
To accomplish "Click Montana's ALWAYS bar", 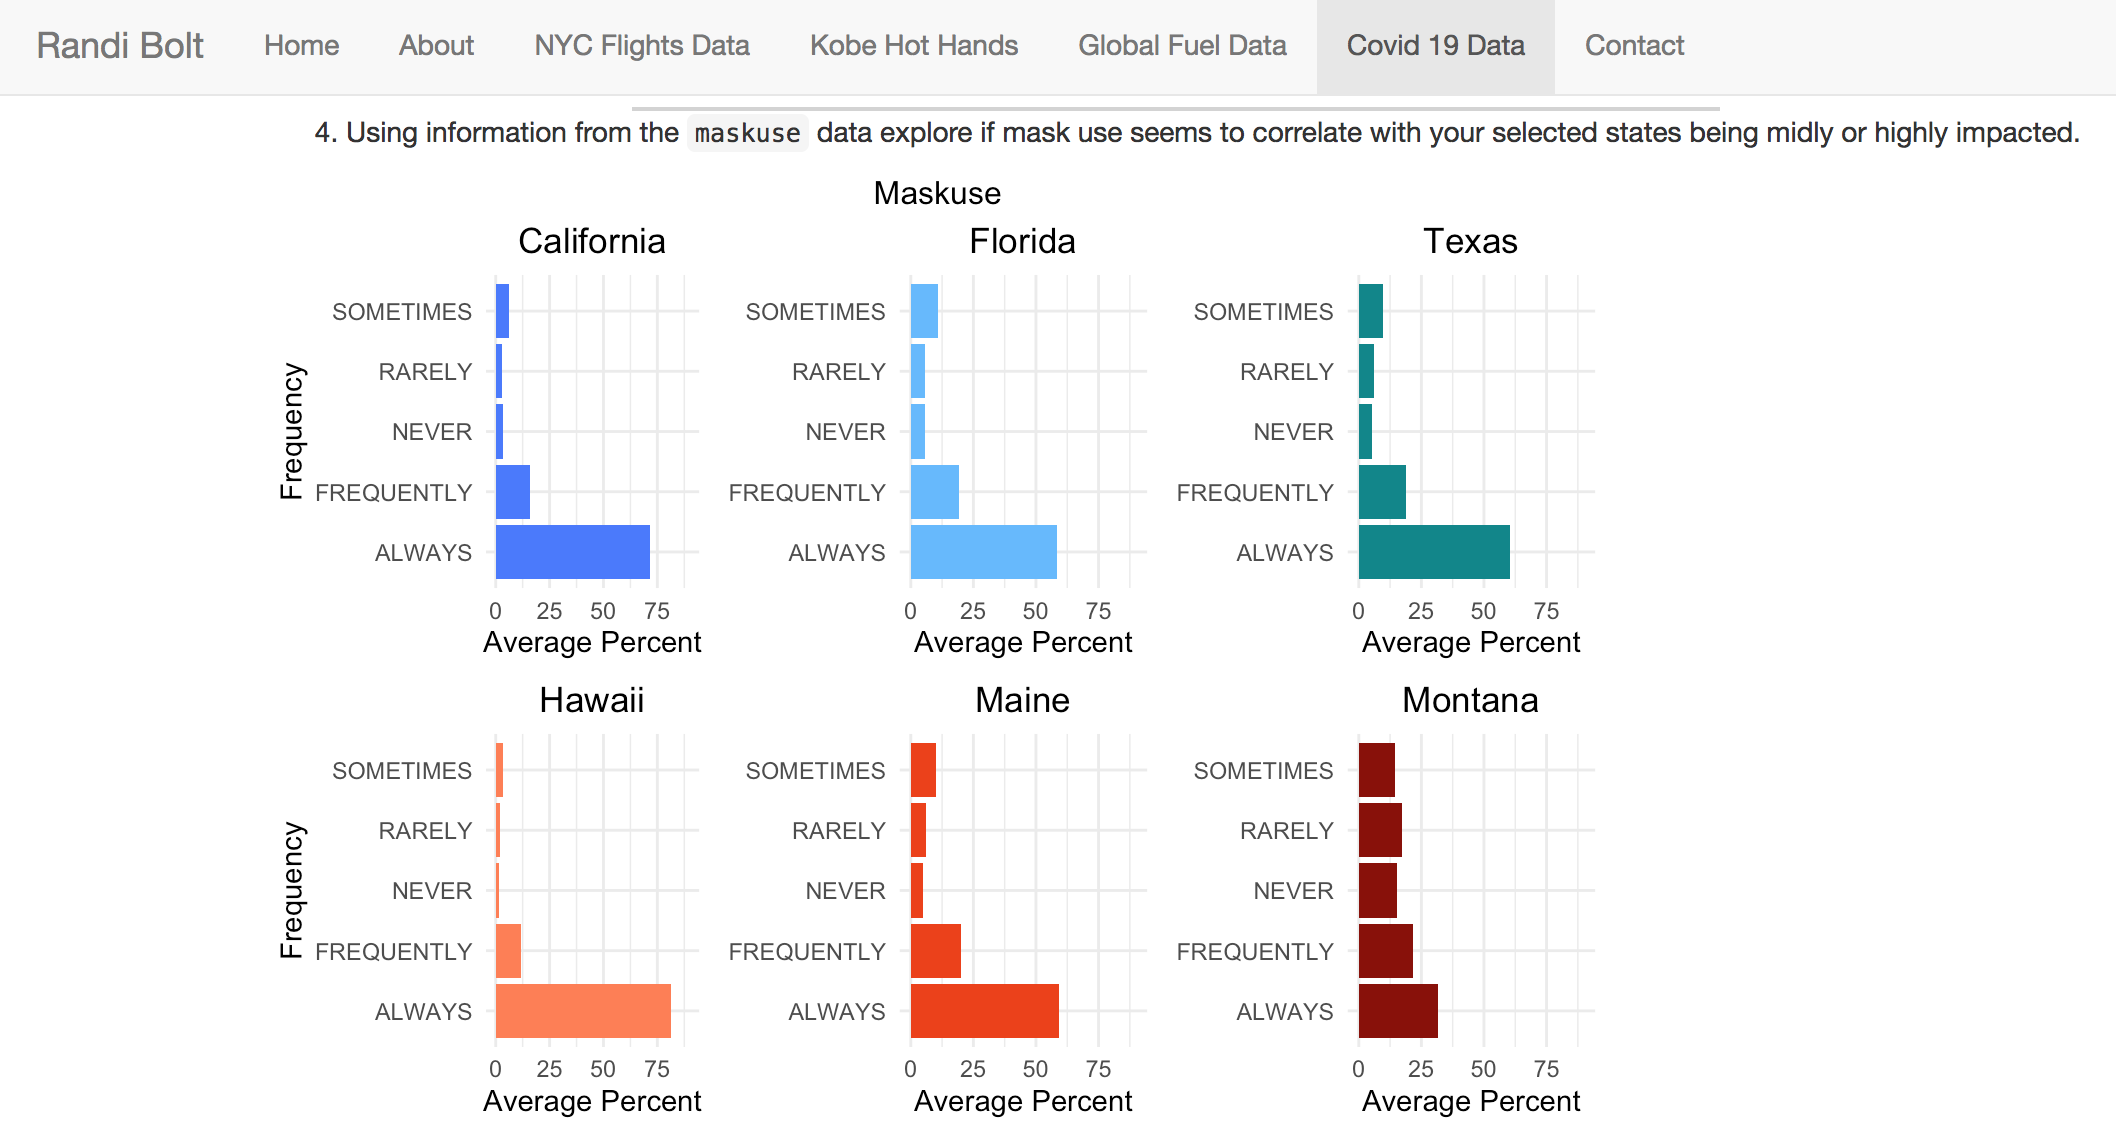I will 1397,1011.
